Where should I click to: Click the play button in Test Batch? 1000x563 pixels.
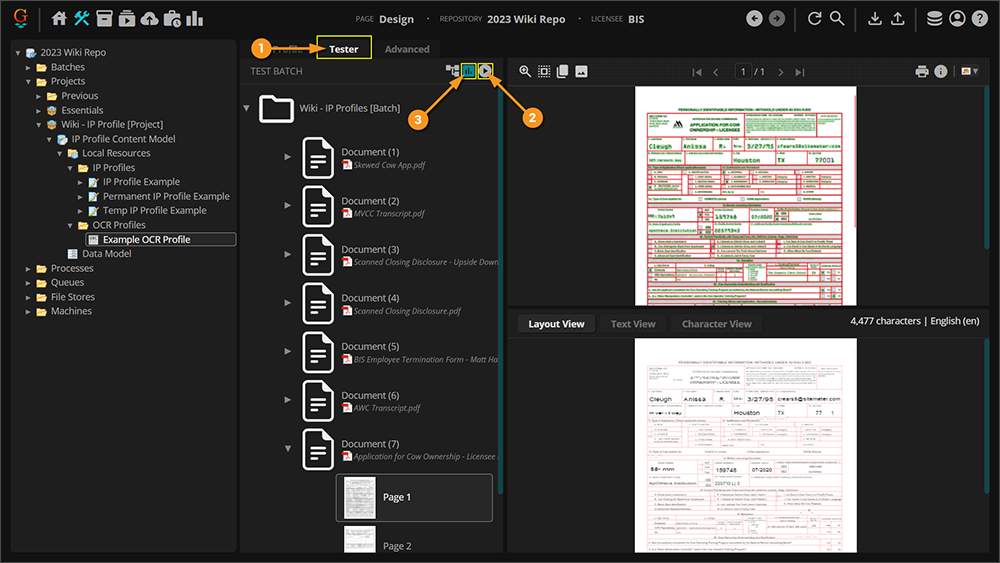pyautogui.click(x=485, y=71)
